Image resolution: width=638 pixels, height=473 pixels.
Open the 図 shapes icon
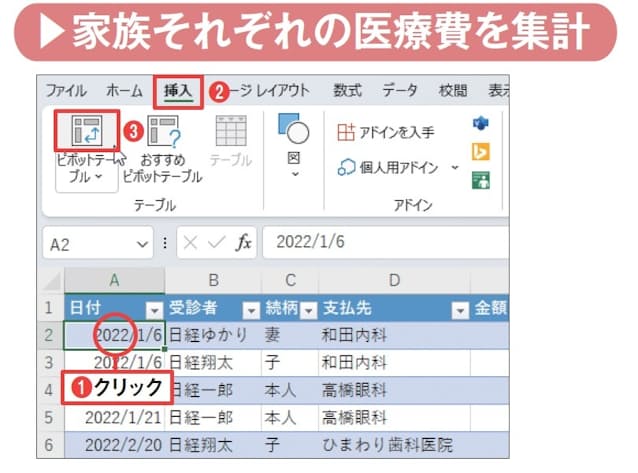[x=293, y=128]
